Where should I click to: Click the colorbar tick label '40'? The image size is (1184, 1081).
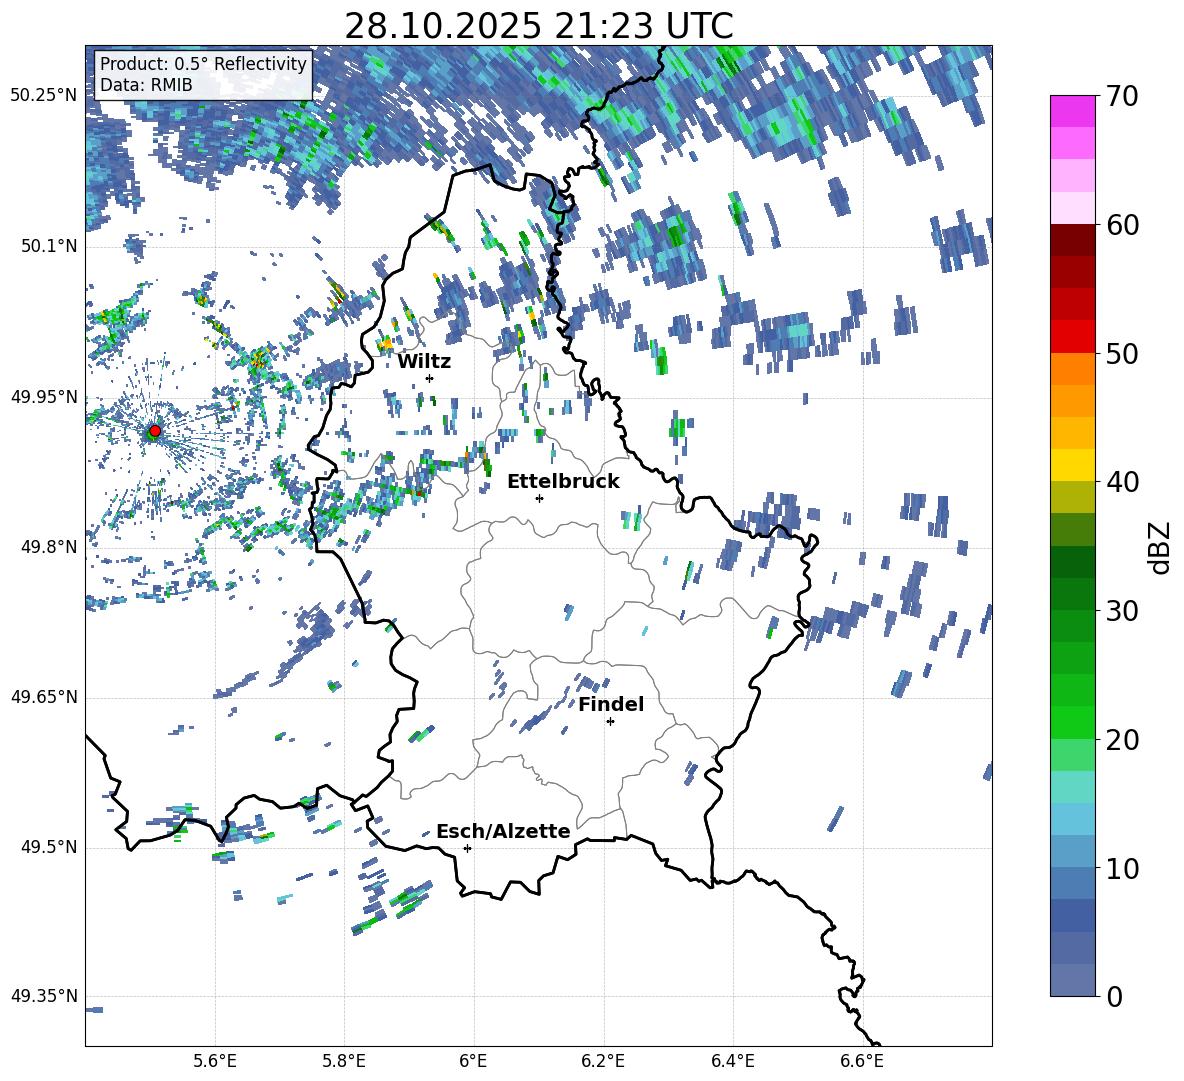point(1122,482)
